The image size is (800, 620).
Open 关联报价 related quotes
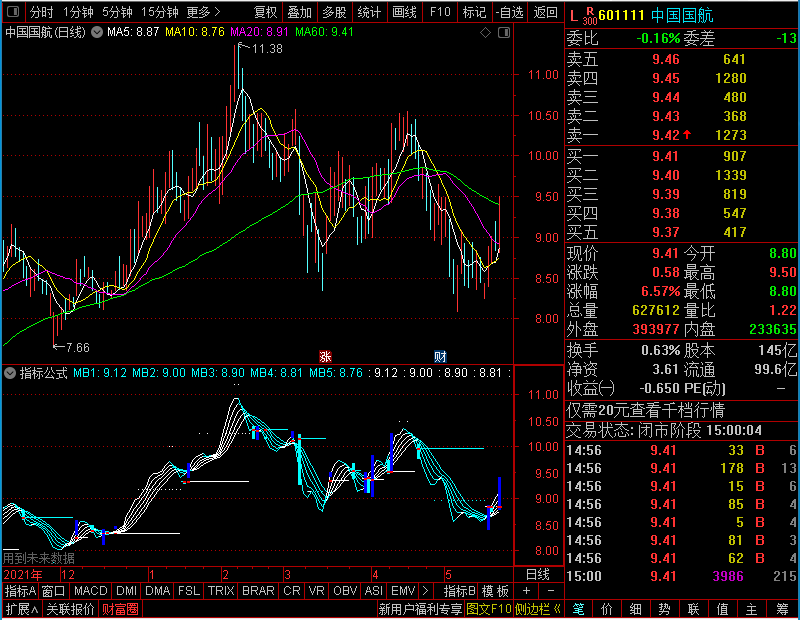pos(70,609)
